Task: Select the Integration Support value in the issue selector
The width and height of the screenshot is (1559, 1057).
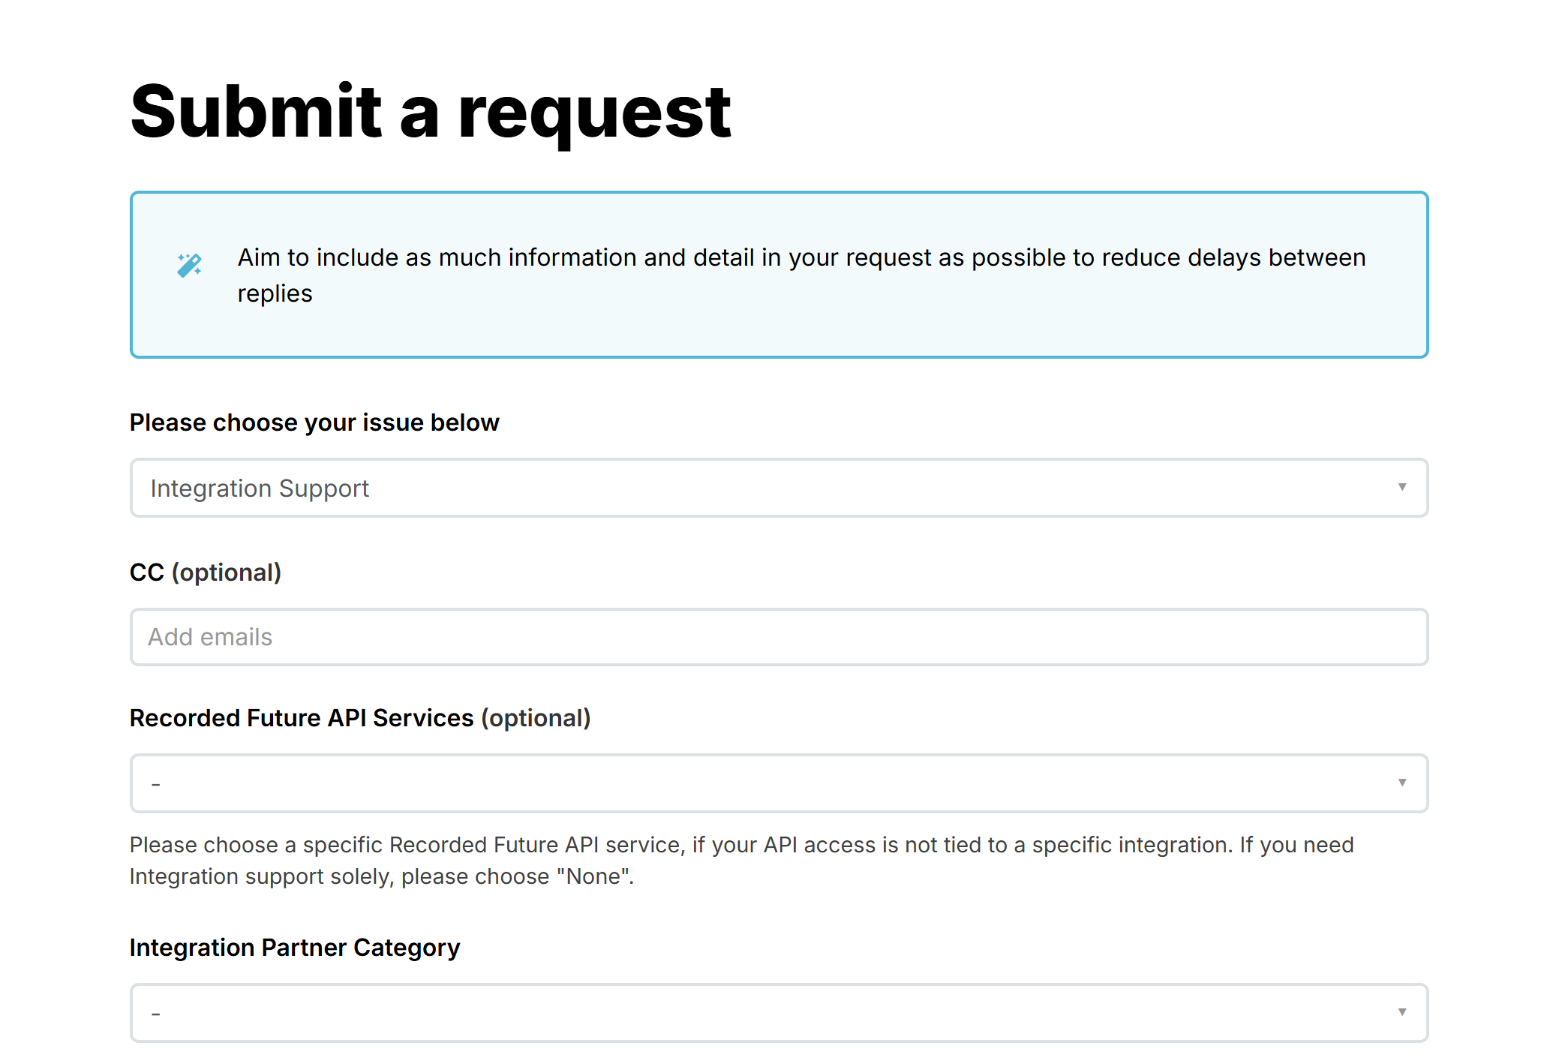Action: 260,488
